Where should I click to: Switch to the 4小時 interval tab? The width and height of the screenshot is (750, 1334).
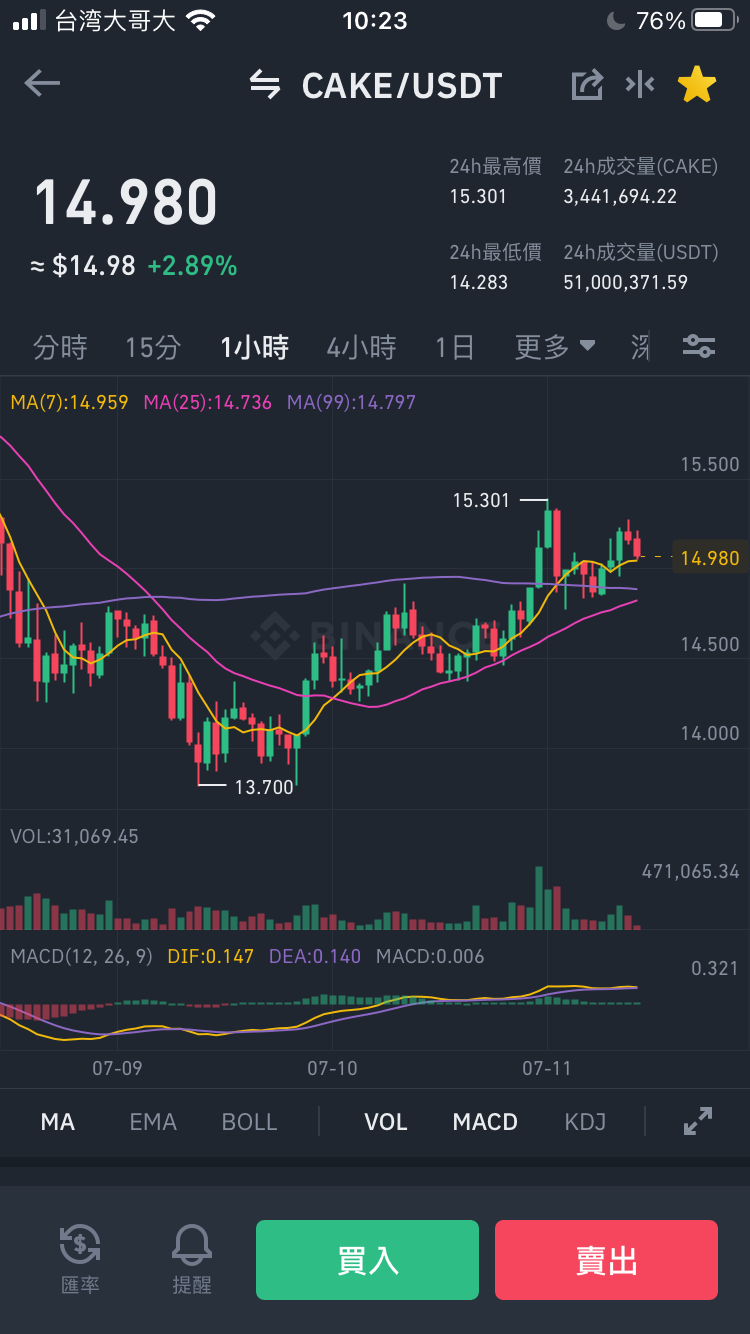[361, 347]
